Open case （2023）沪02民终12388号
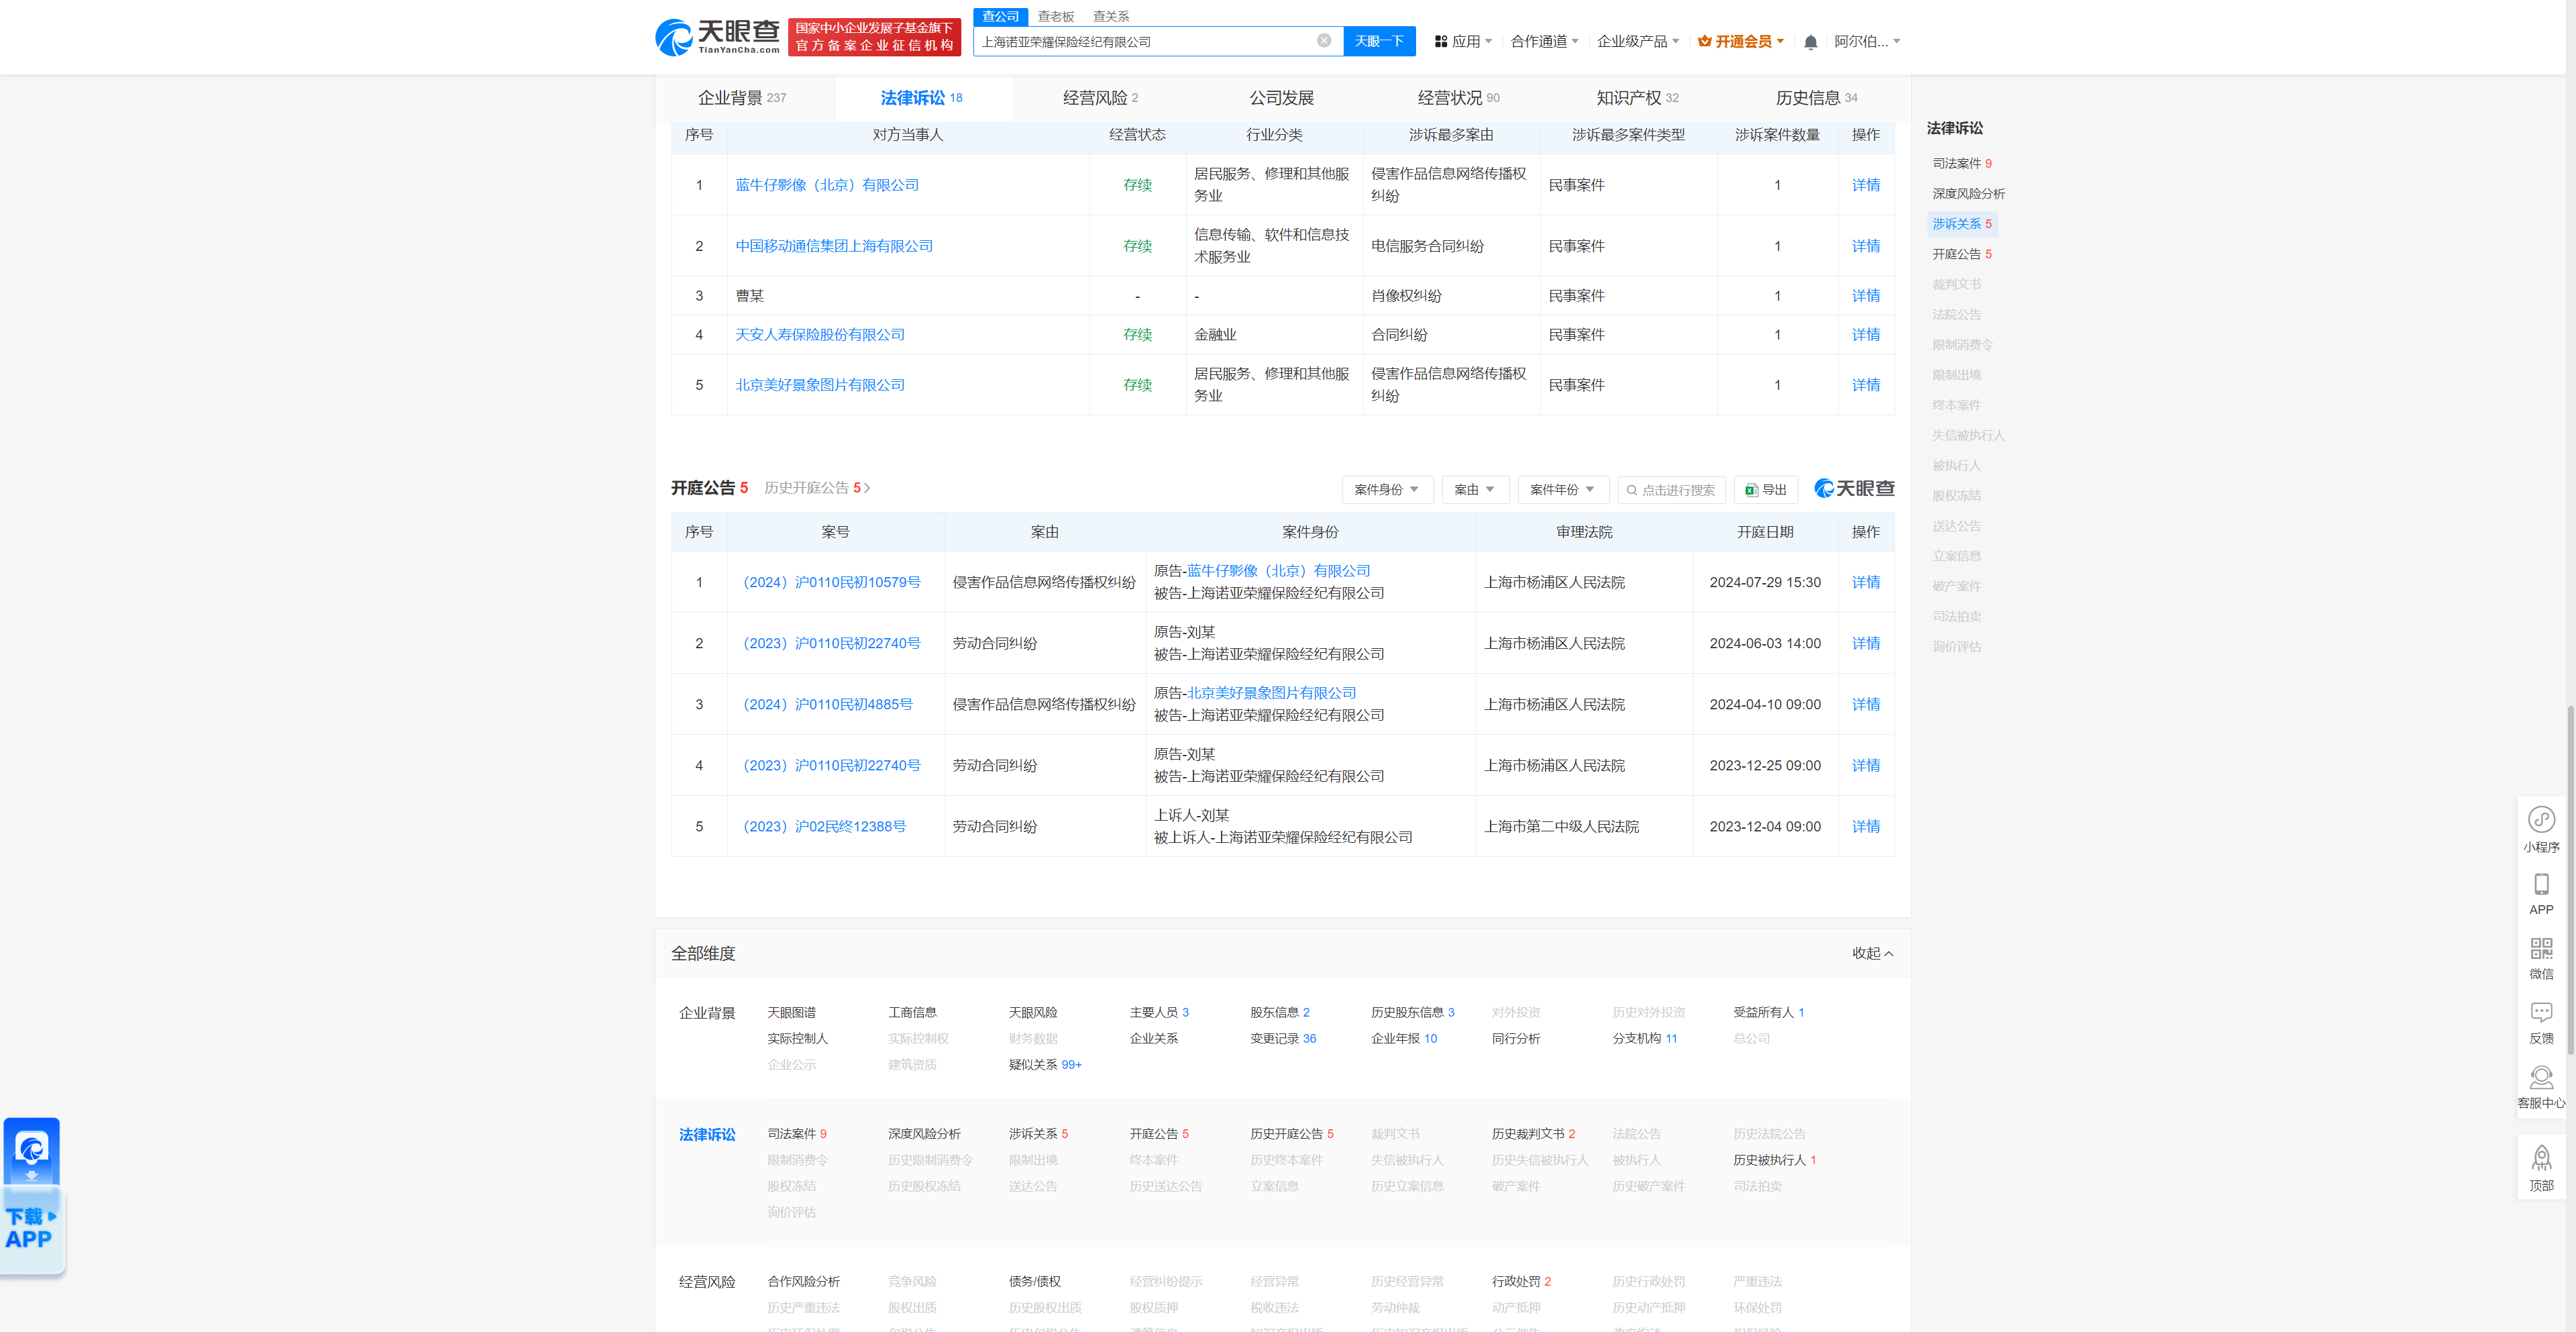This screenshot has height=1332, width=2576. (x=824, y=826)
